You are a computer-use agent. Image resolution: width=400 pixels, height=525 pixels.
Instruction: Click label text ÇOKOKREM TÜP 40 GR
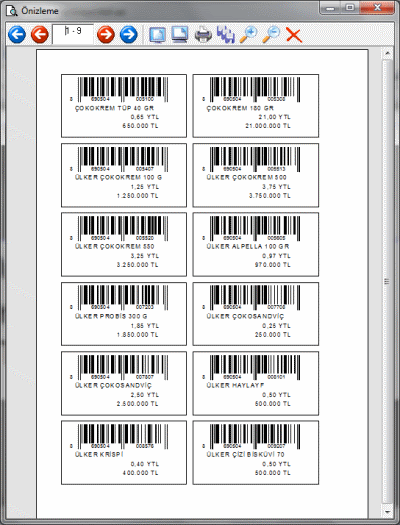114,108
